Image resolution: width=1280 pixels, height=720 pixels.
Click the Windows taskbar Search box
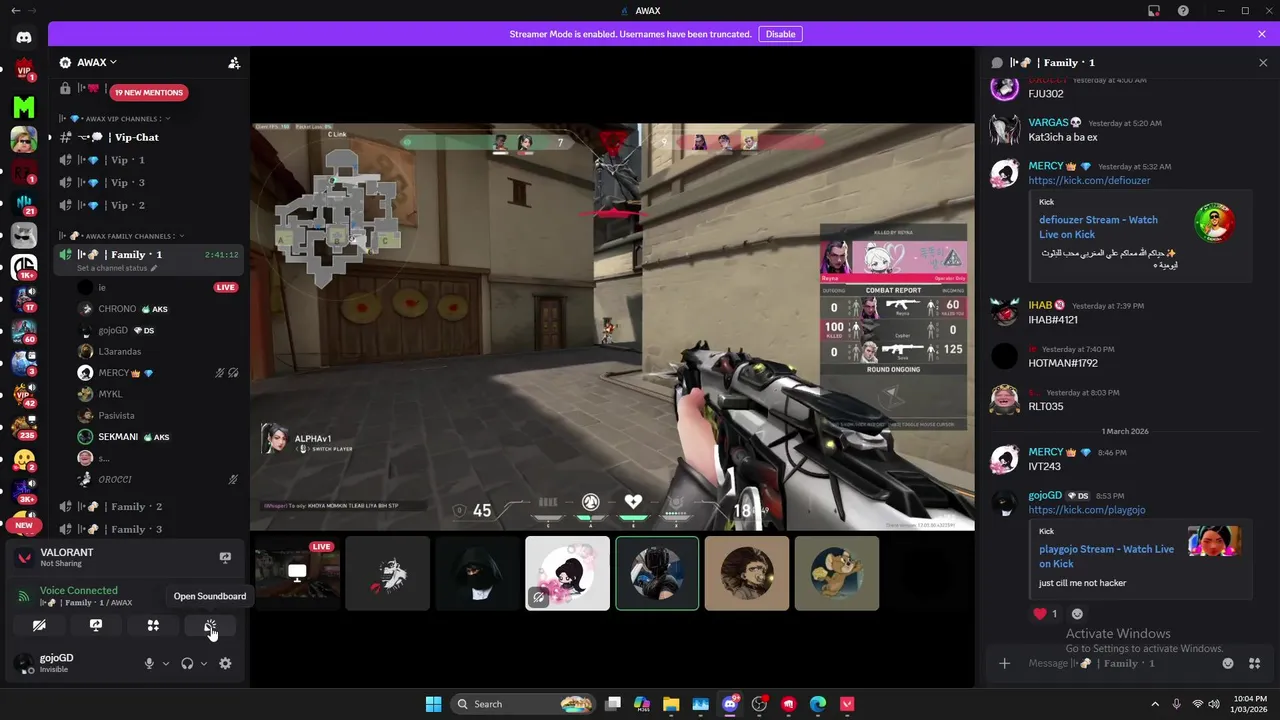click(x=521, y=704)
